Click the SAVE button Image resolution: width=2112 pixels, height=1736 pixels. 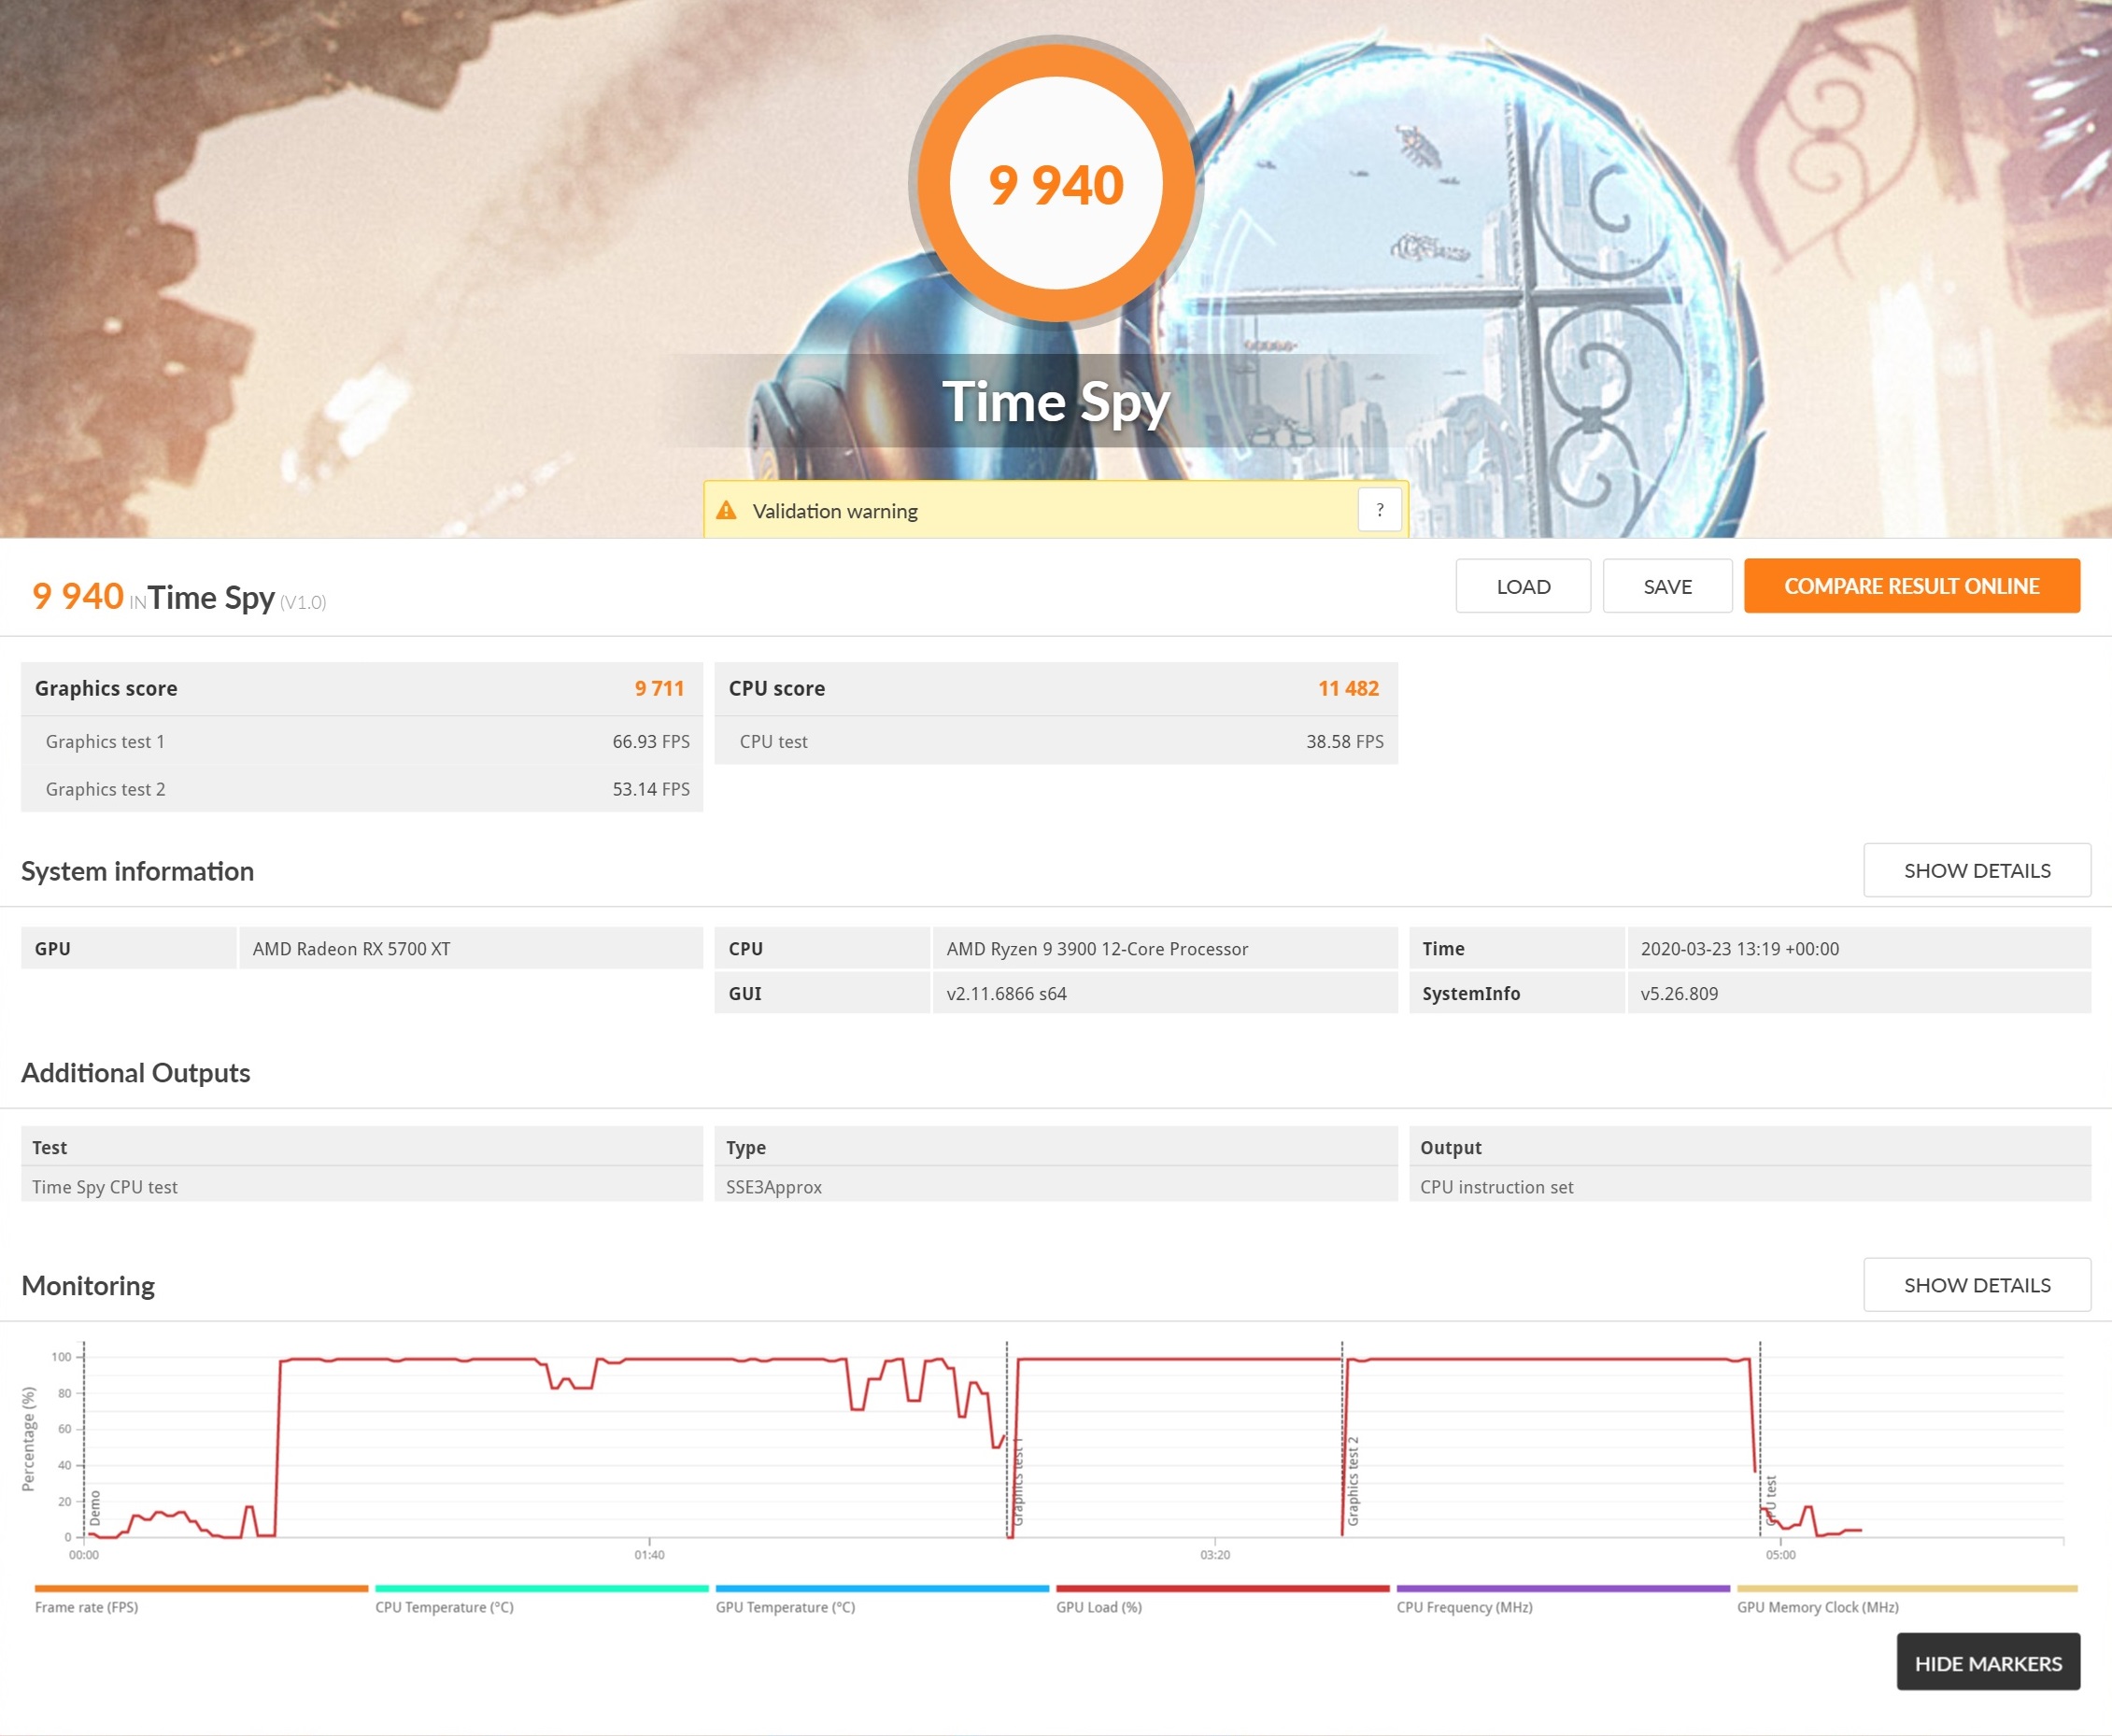tap(1667, 586)
